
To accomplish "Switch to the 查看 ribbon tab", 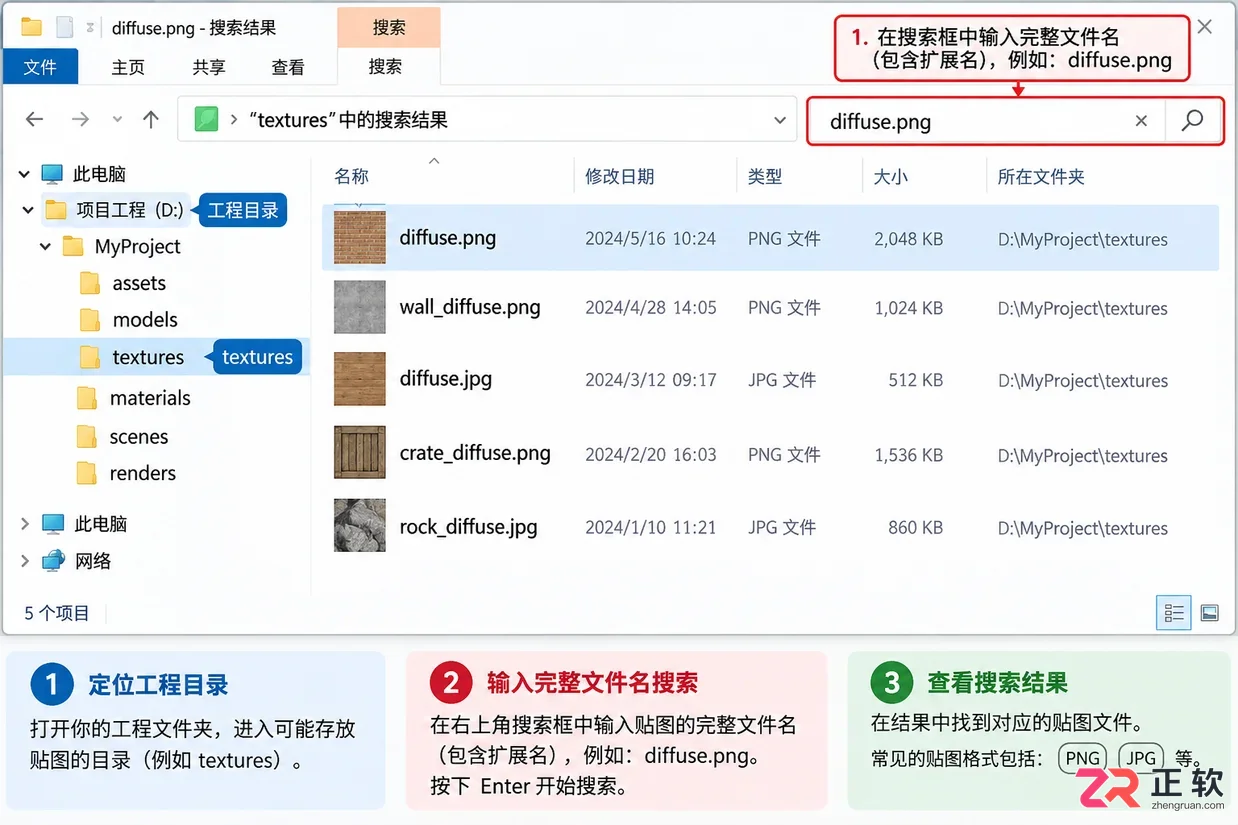I will pos(288,67).
